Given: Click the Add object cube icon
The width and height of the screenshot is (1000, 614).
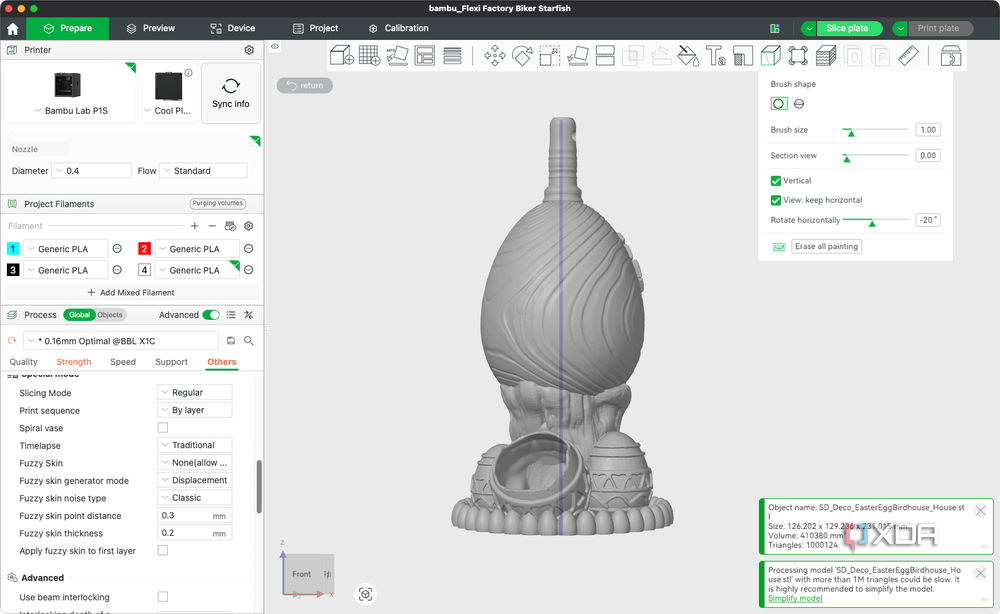Looking at the screenshot, I should 342,55.
